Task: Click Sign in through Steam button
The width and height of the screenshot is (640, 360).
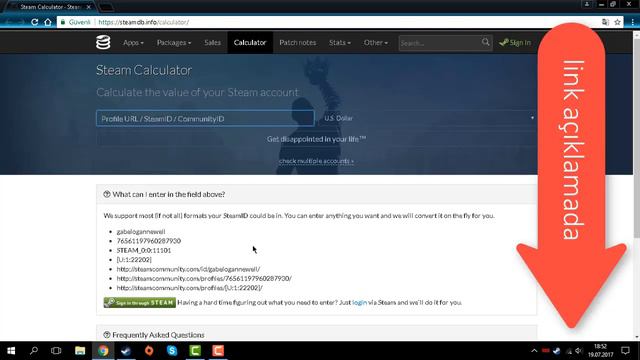Action: click(x=140, y=302)
